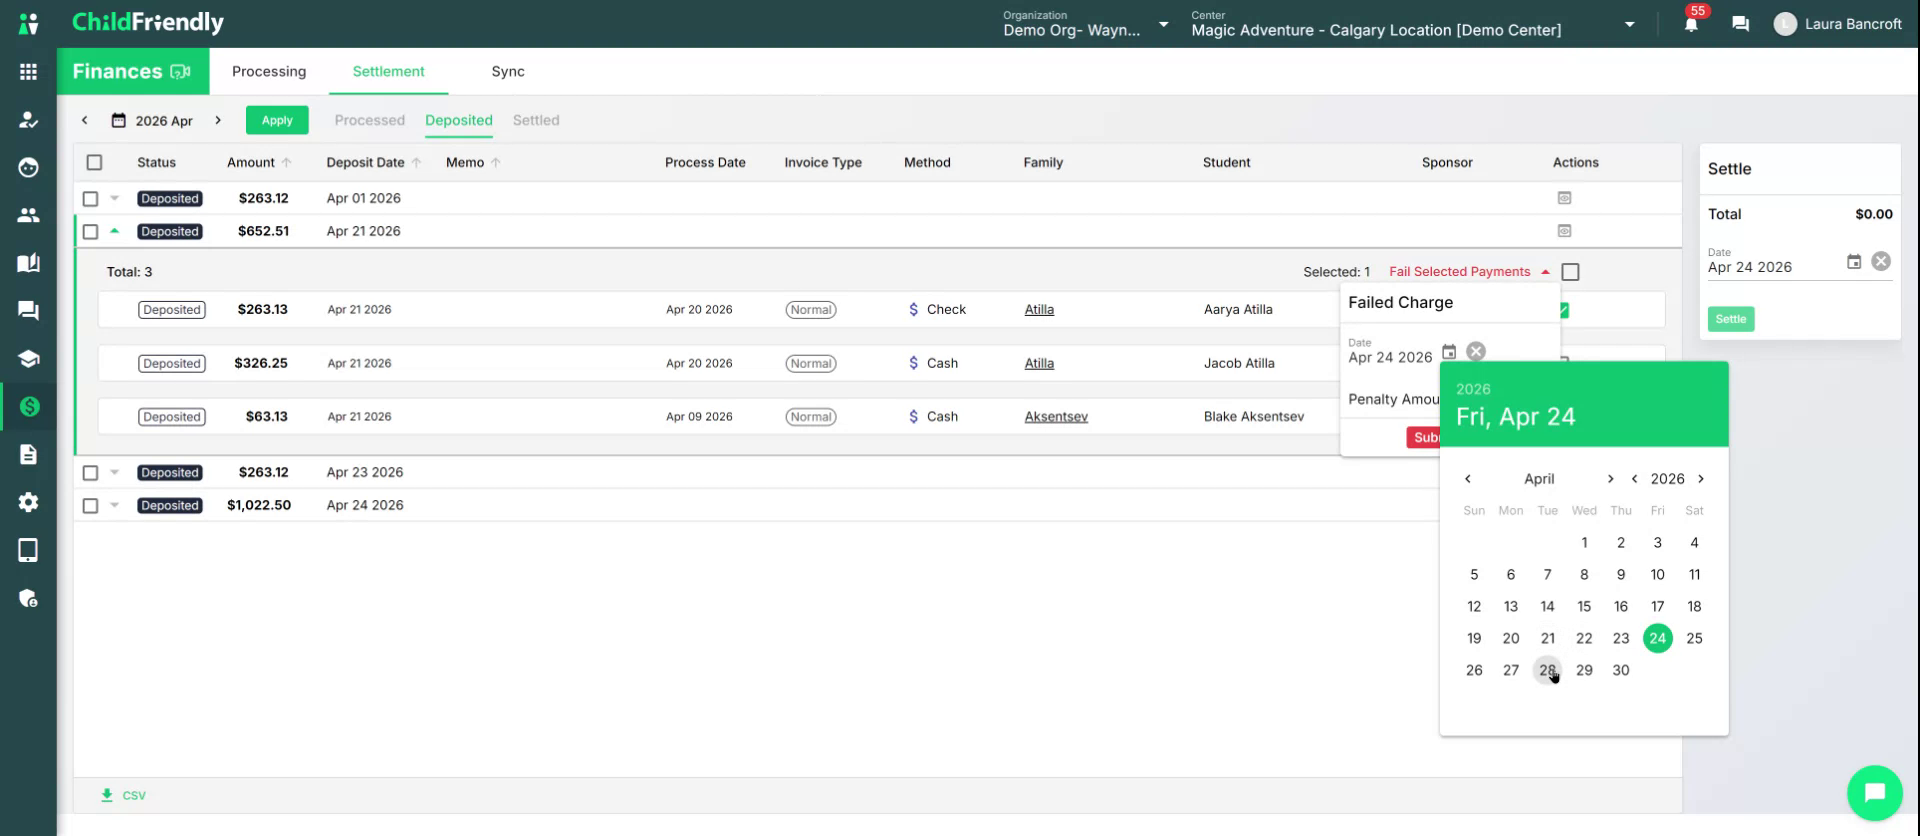Screen dimensions: 1920x836
Task: Toggle the checkbox beside Fail Selected Payments
Action: pyautogui.click(x=1570, y=272)
